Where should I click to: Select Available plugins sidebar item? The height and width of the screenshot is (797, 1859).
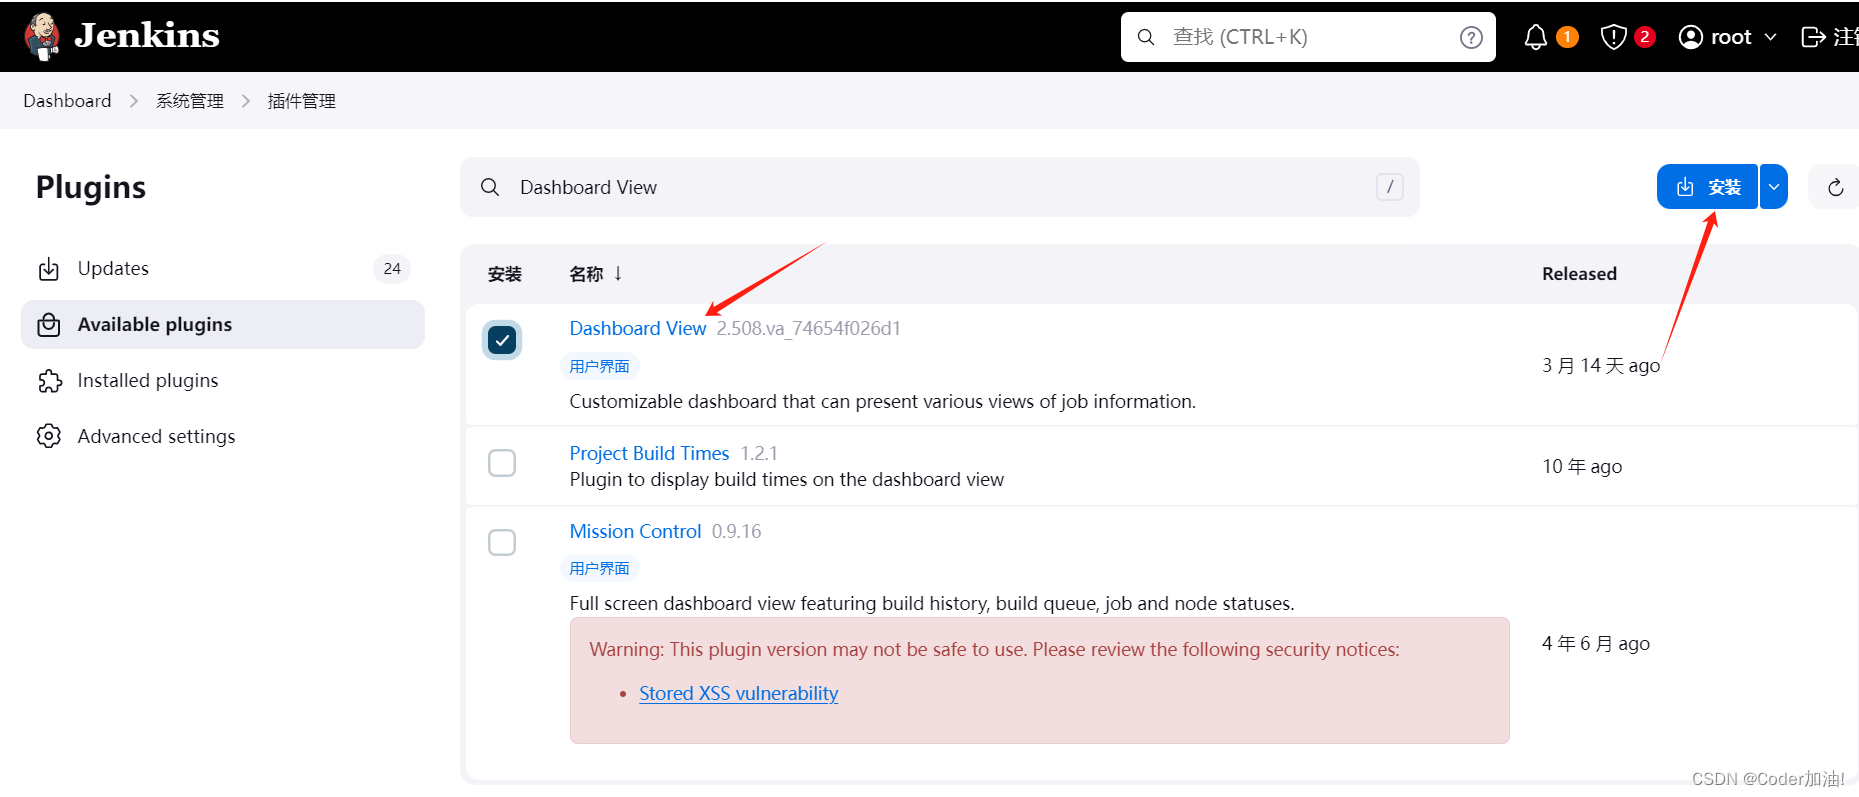[223, 324]
